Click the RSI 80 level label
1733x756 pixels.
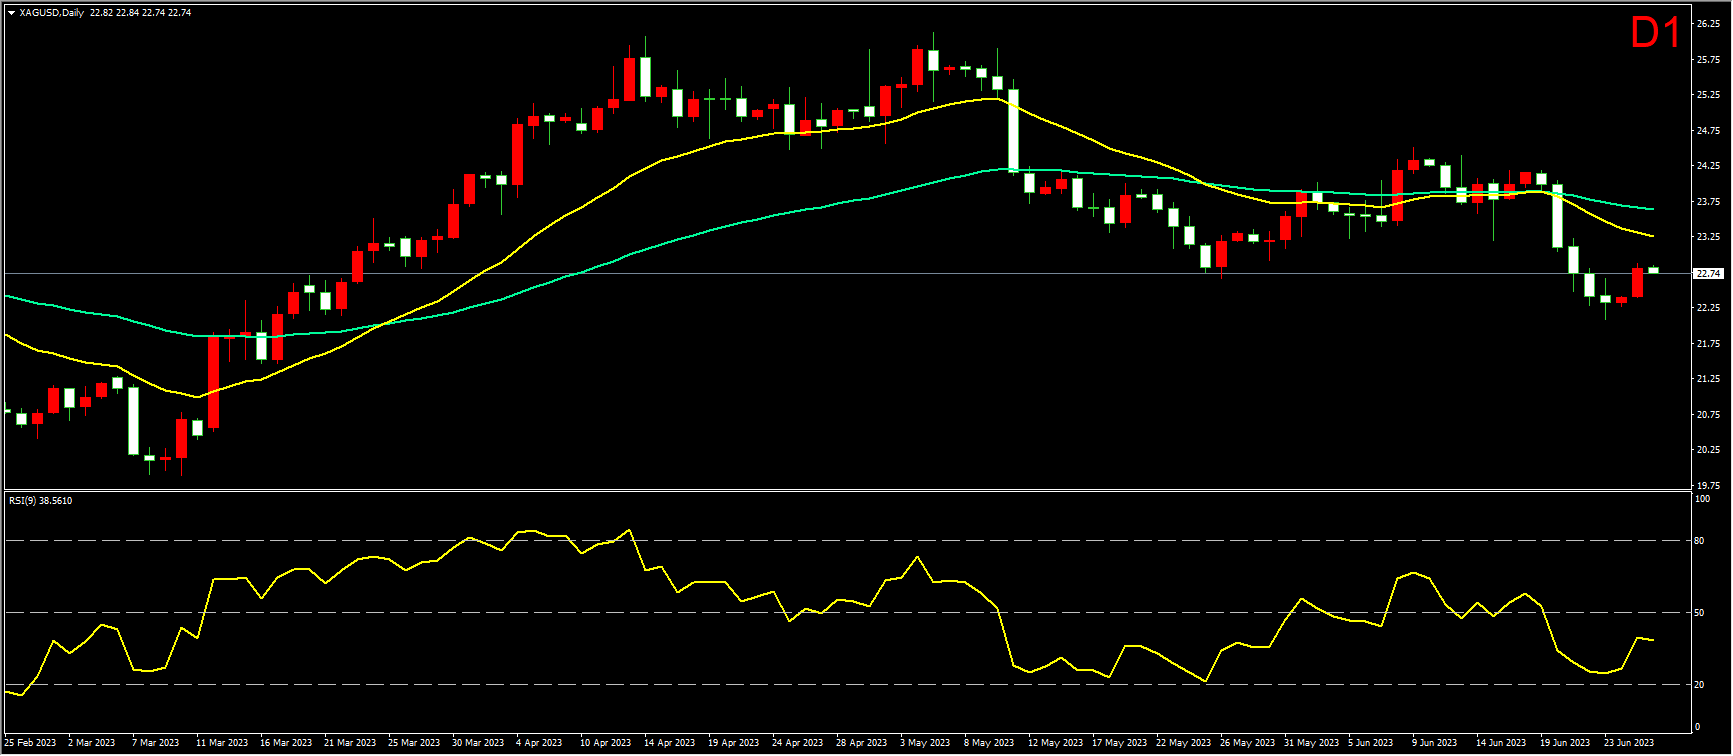1701,541
